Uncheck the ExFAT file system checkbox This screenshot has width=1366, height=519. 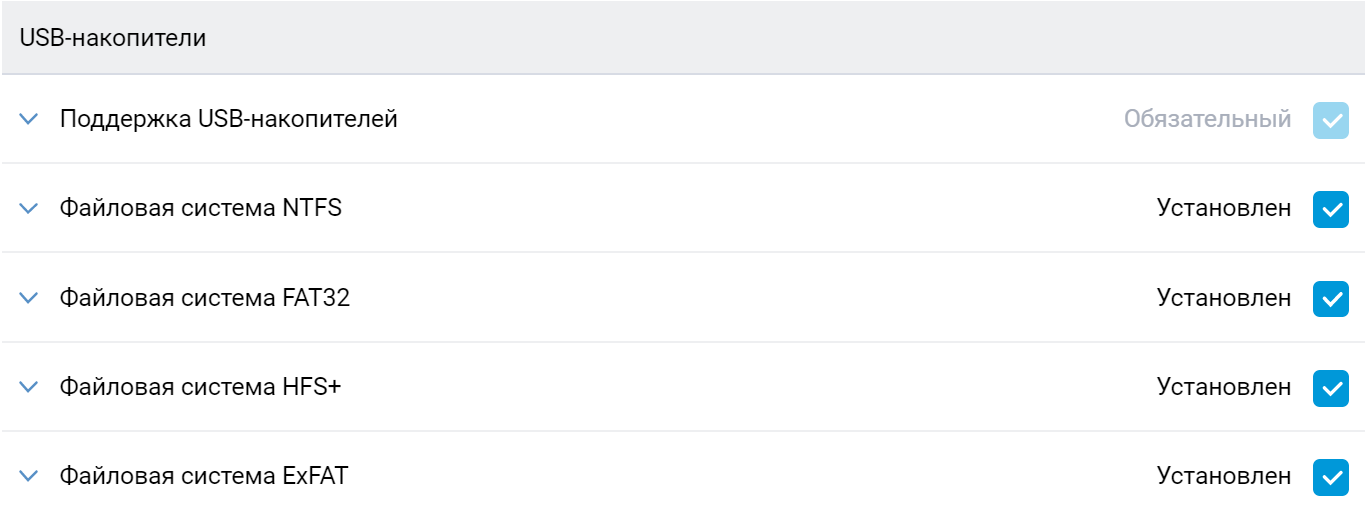tap(1330, 477)
